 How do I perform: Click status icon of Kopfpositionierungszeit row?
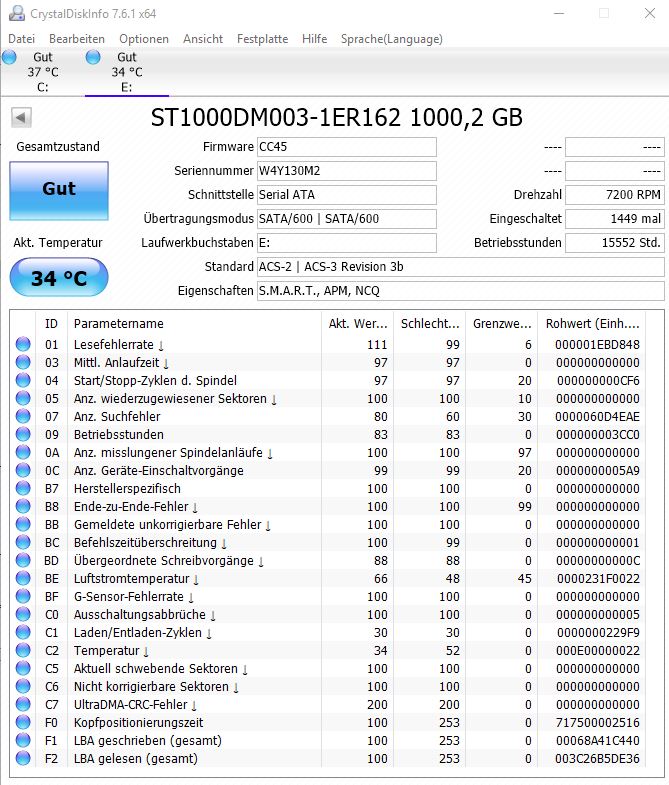23,723
